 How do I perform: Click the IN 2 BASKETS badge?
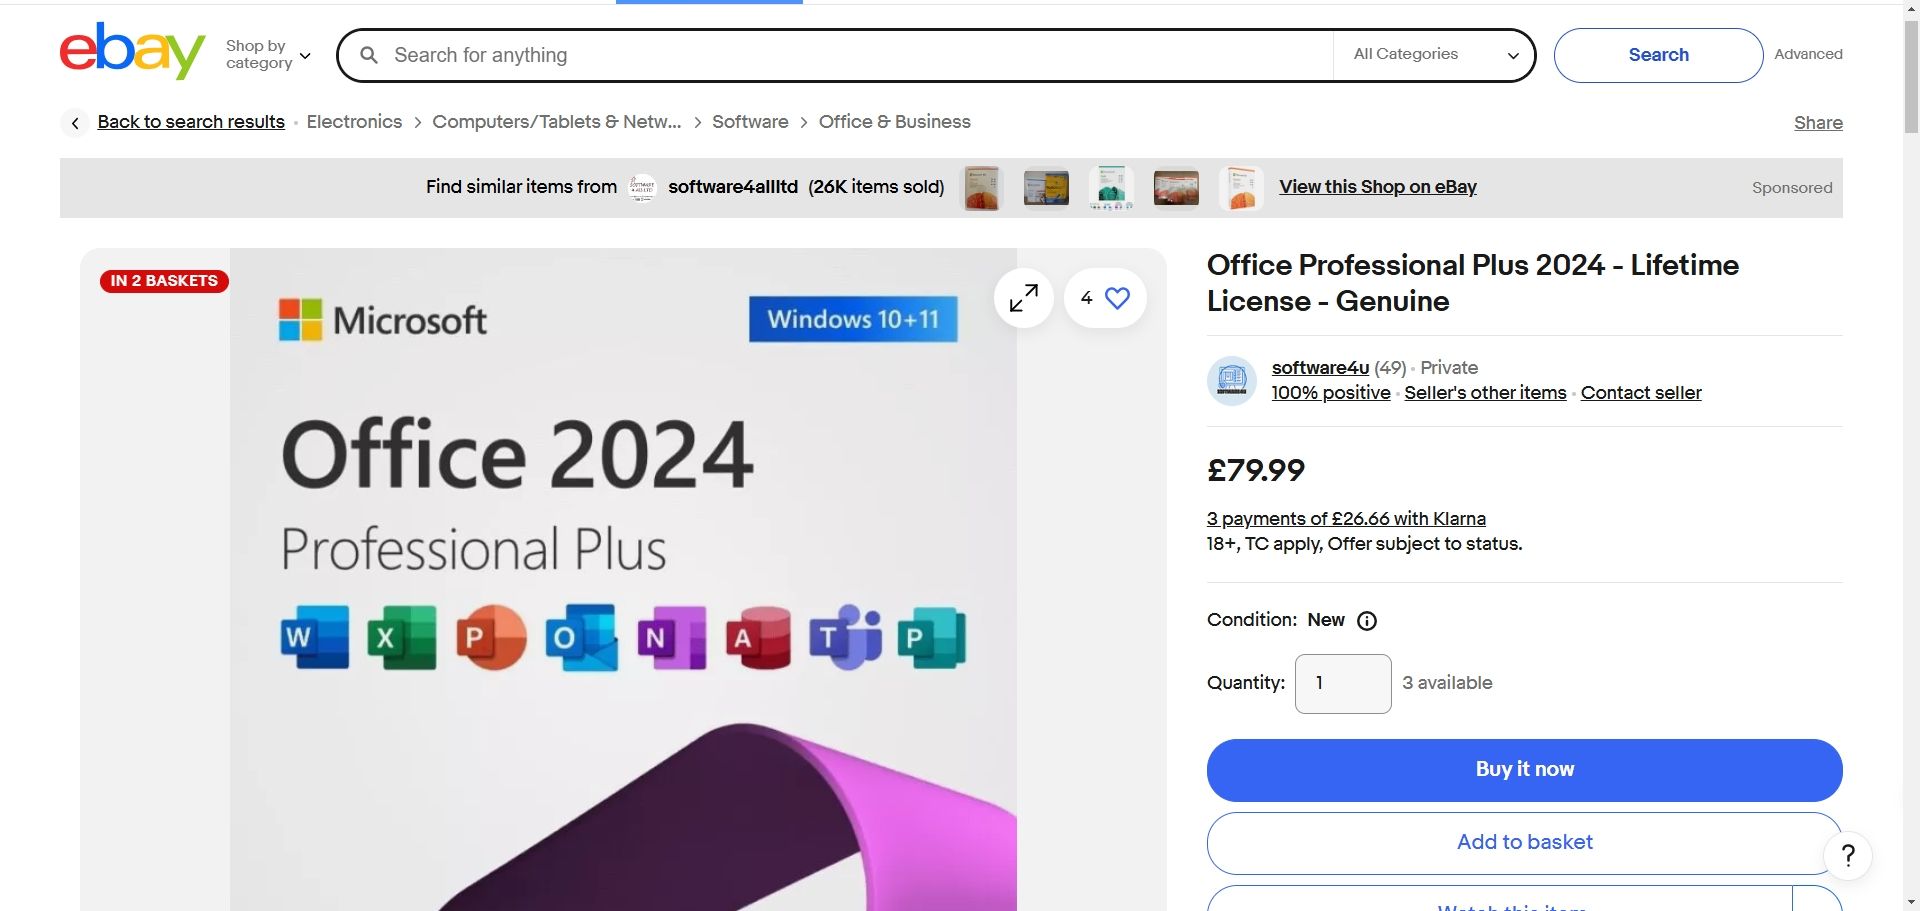coord(164,281)
